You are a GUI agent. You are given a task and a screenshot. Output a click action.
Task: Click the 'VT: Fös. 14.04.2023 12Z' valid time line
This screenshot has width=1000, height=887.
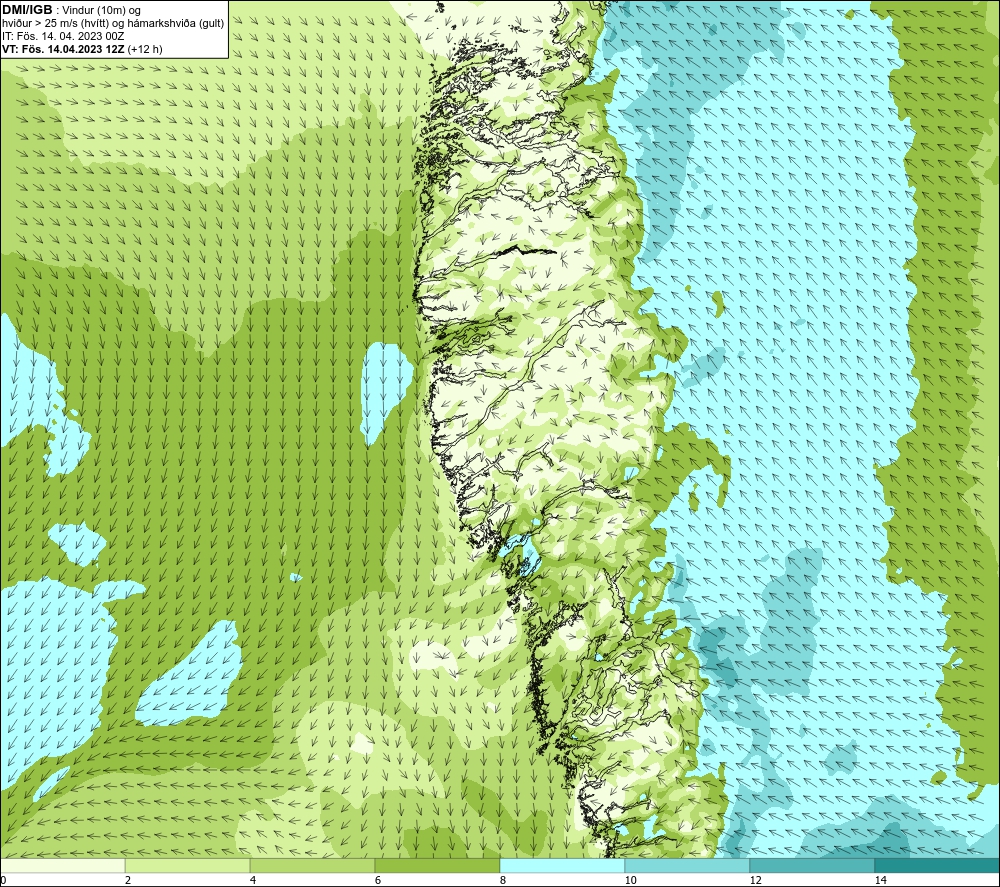(82, 49)
